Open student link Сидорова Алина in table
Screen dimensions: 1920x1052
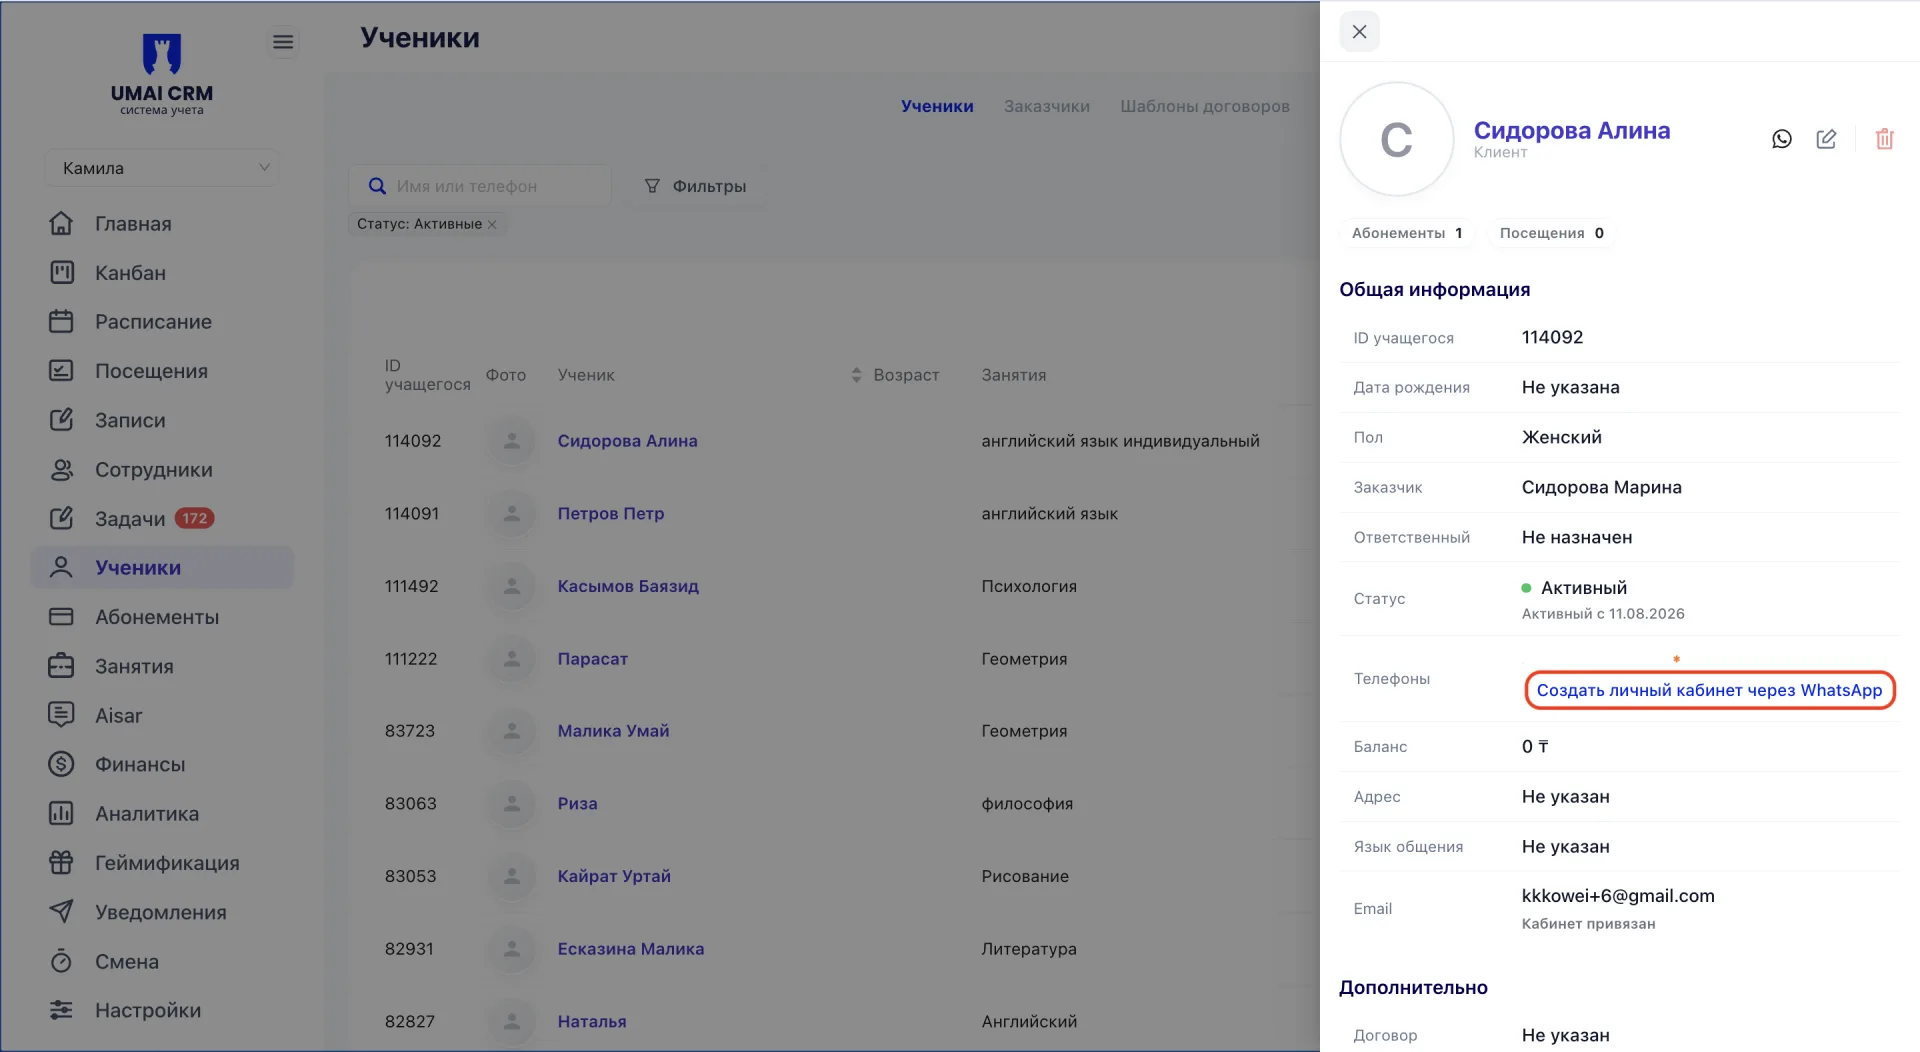(627, 441)
